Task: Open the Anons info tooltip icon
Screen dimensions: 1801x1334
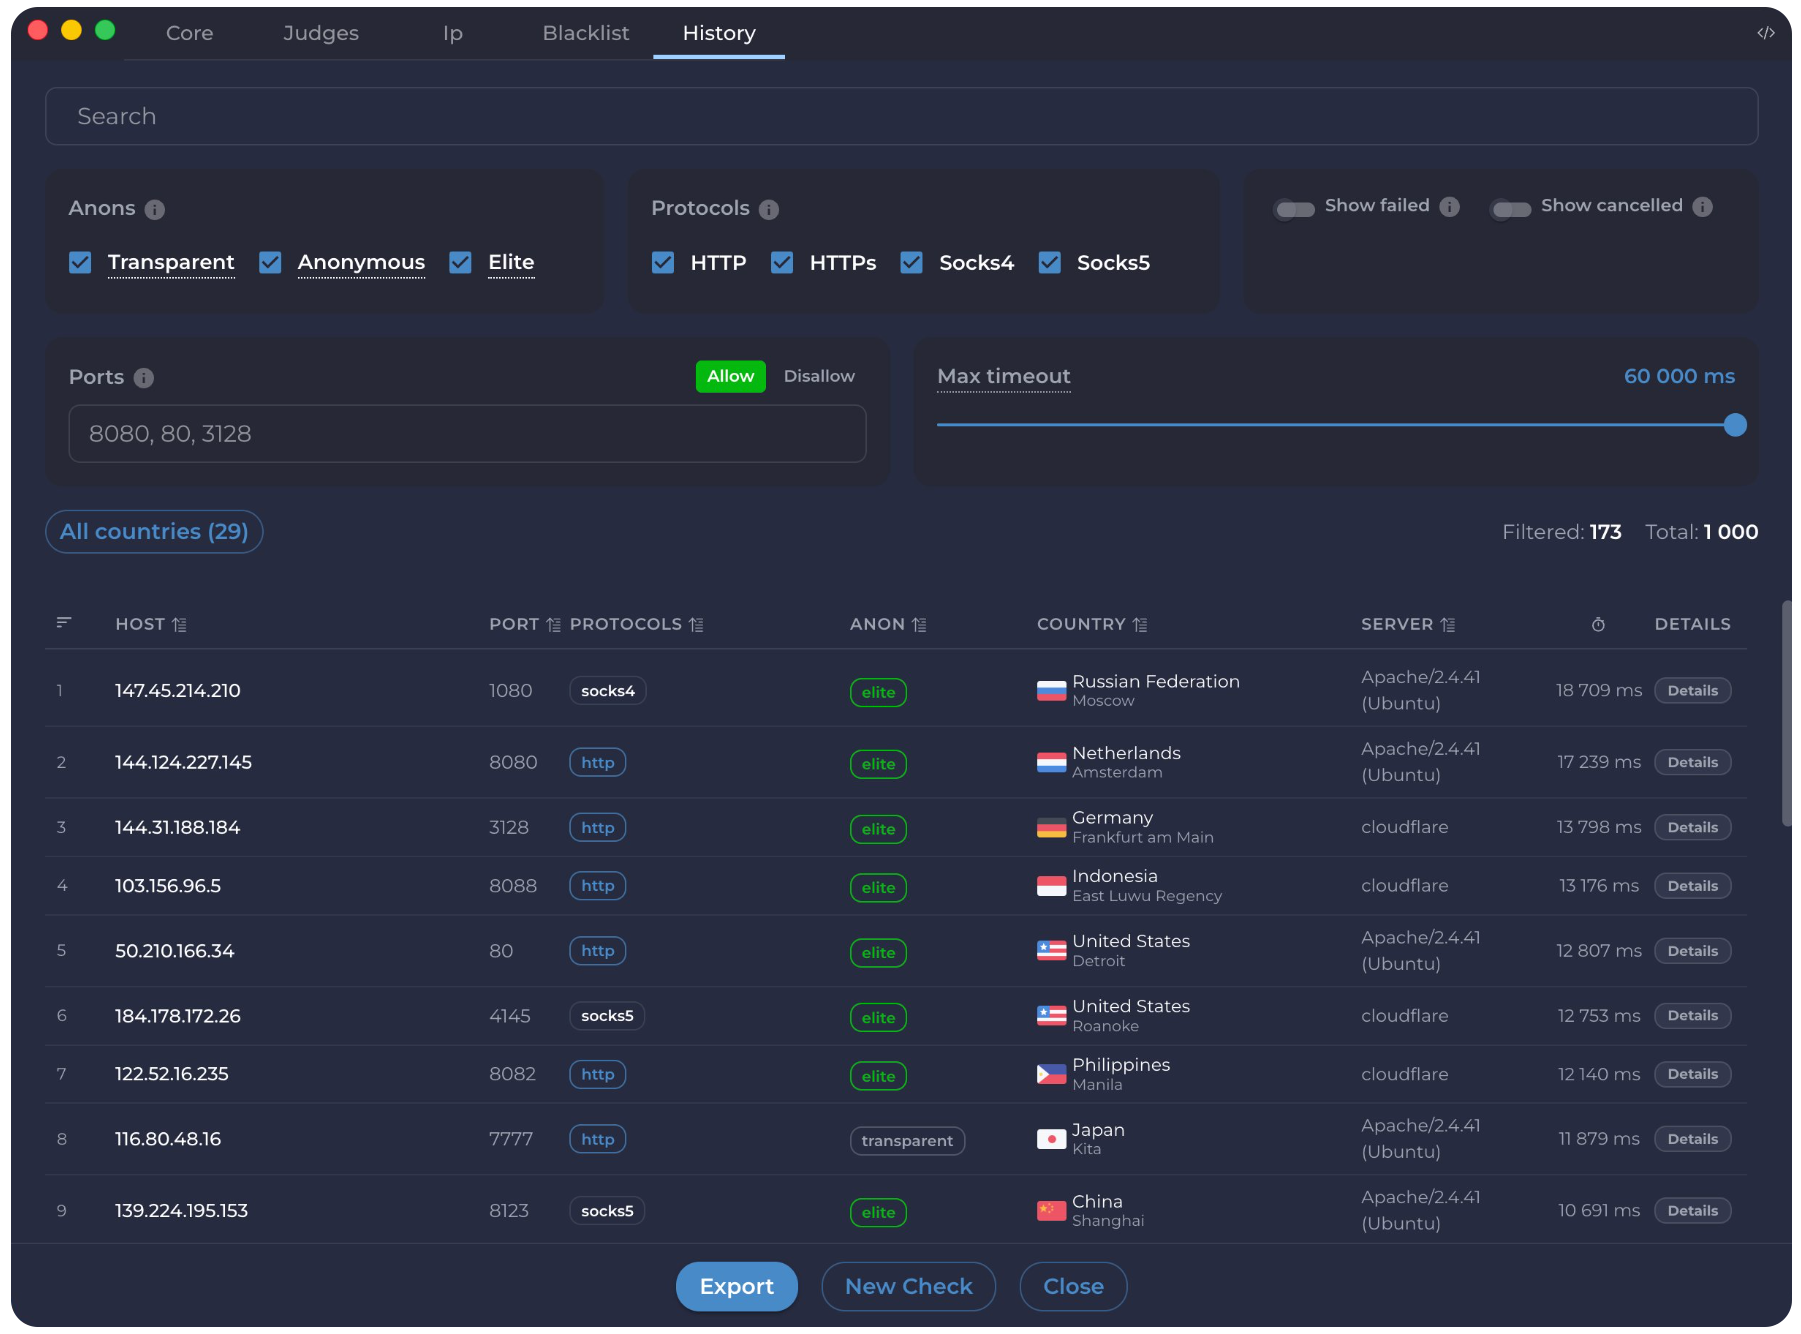Action: (x=154, y=209)
